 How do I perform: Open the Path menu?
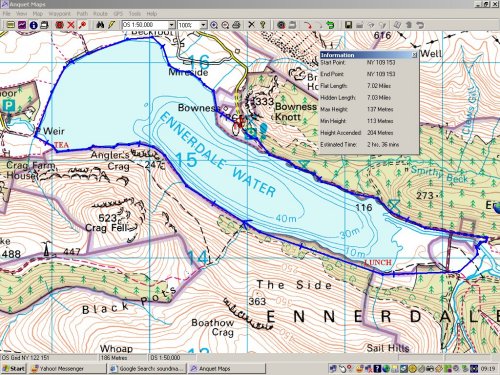pyautogui.click(x=82, y=14)
